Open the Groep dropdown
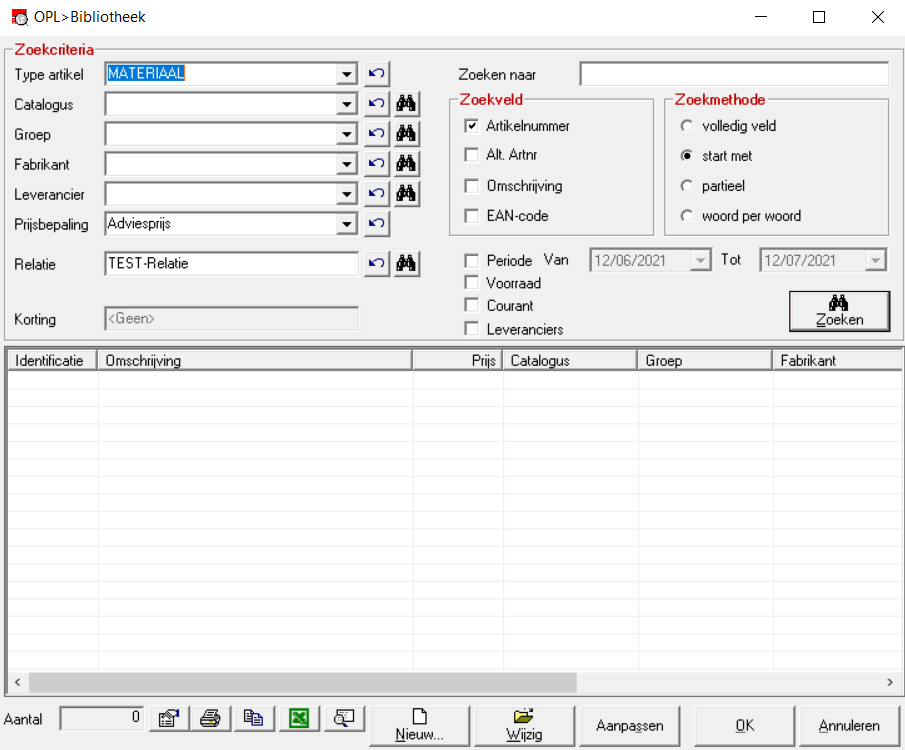The image size is (905, 750). pyautogui.click(x=346, y=134)
